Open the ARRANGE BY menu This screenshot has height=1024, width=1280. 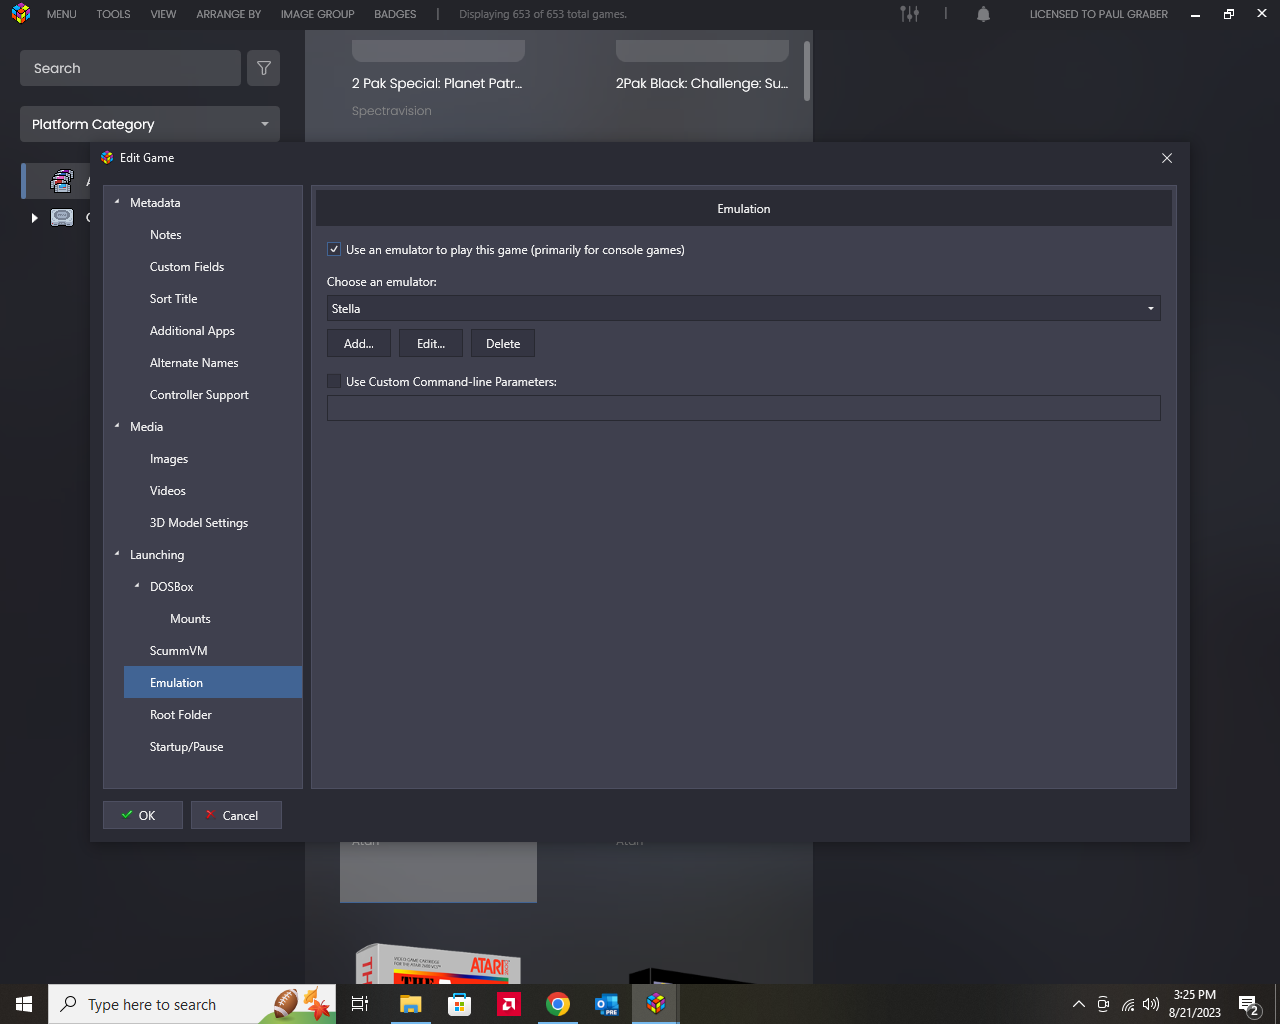tap(228, 14)
